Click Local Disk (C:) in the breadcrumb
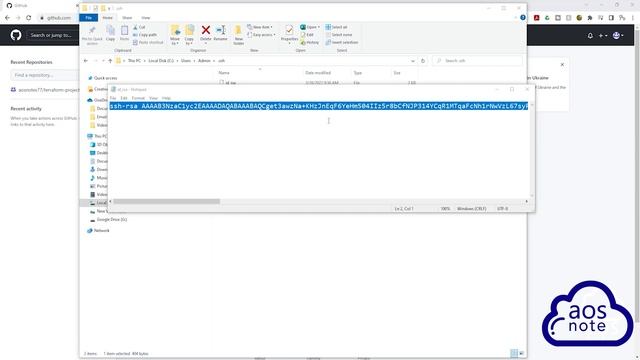640x360 pixels. (x=161, y=61)
